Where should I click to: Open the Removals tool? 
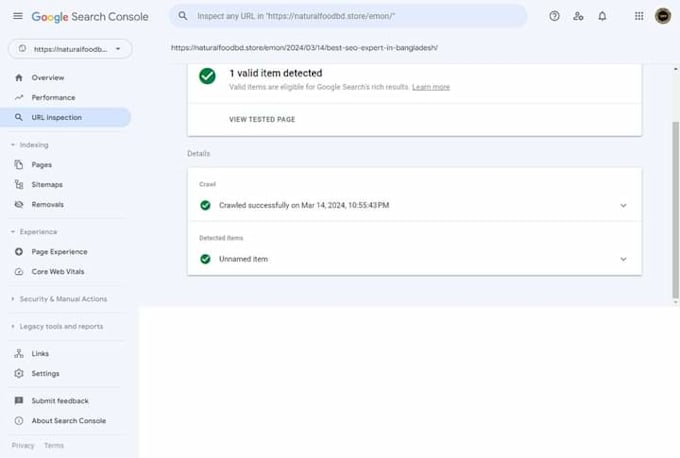pyautogui.click(x=65, y=204)
